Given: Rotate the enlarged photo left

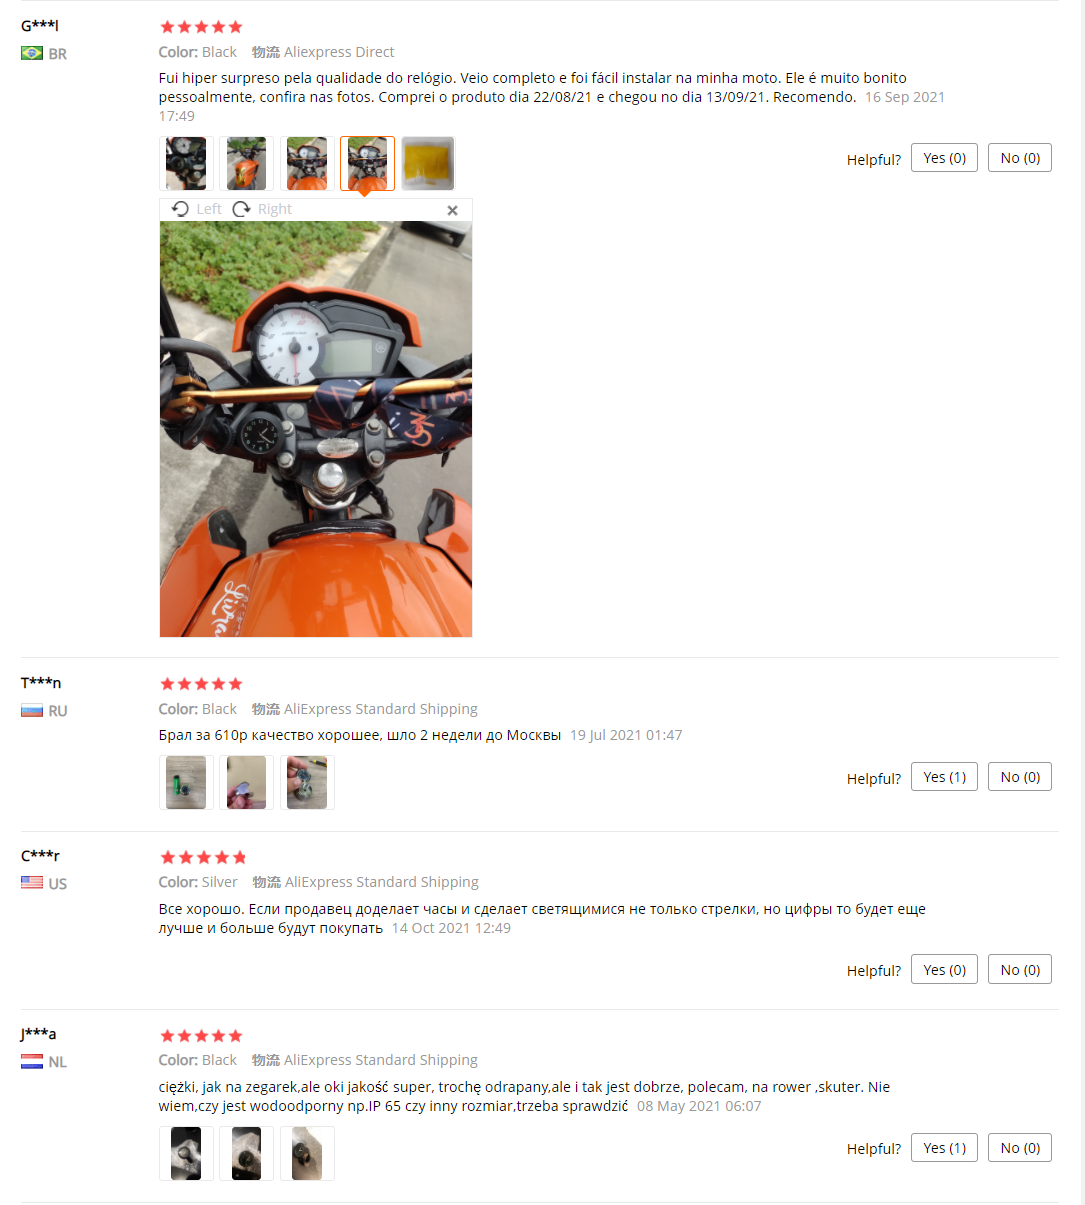Looking at the screenshot, I should tap(197, 209).
